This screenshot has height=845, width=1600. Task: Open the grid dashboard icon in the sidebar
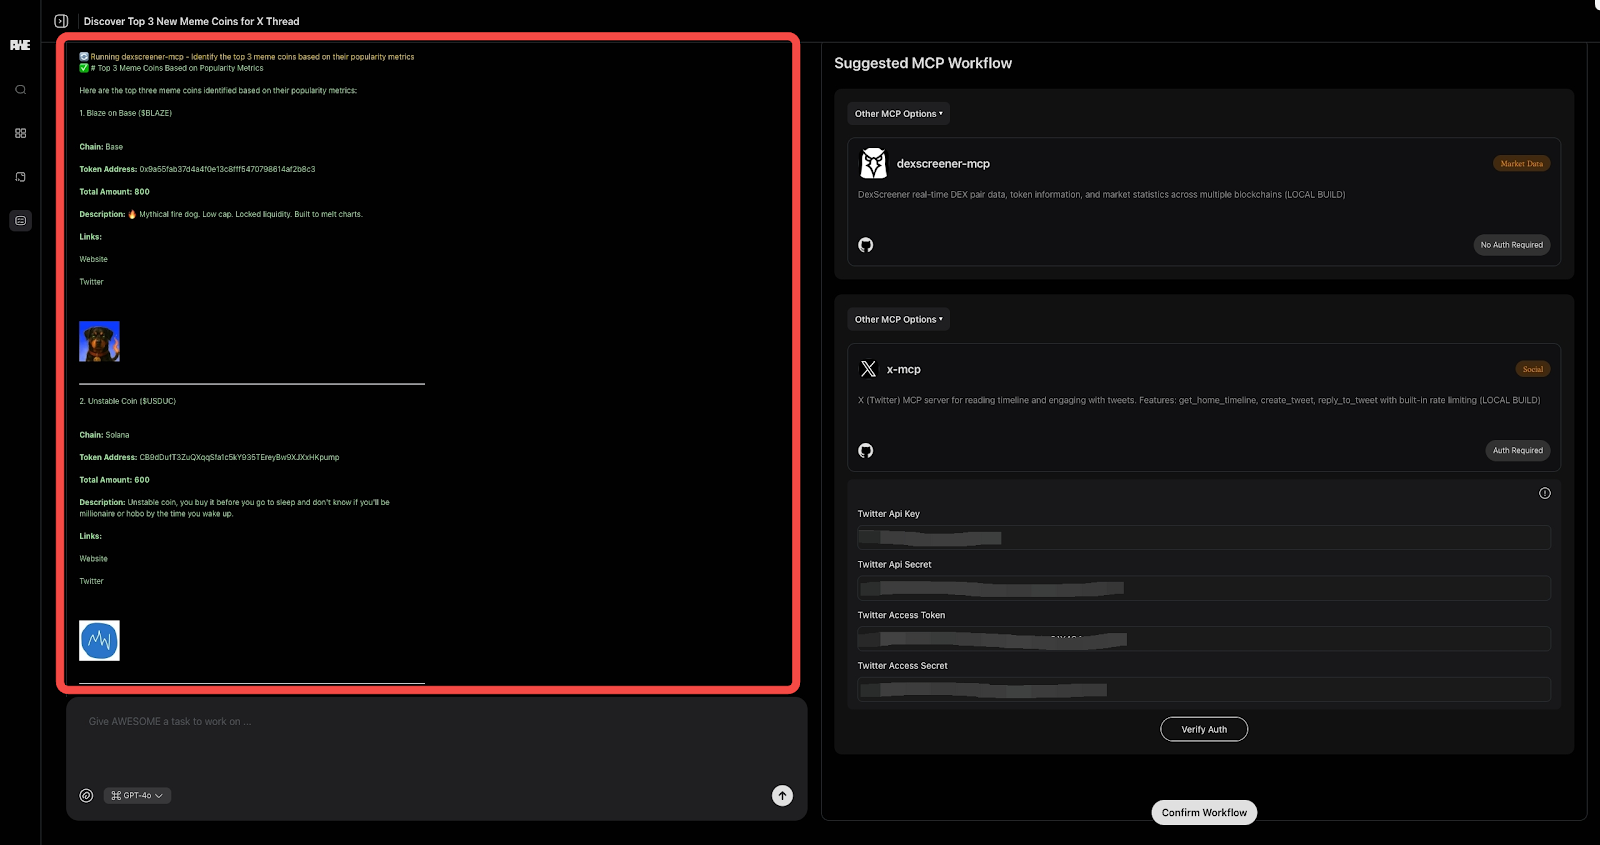[x=20, y=133]
